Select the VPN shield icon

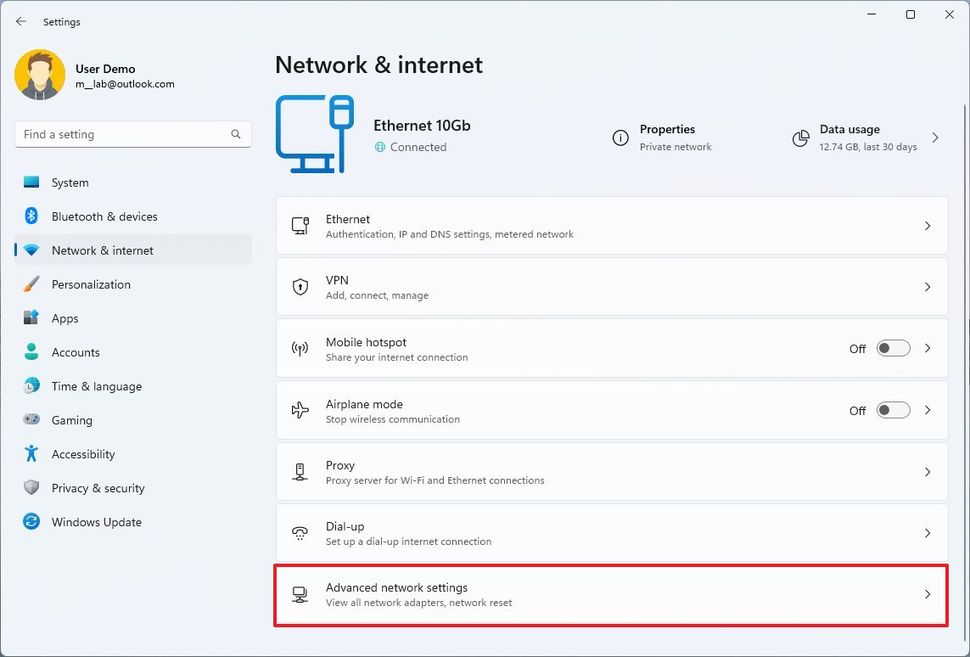pos(300,287)
